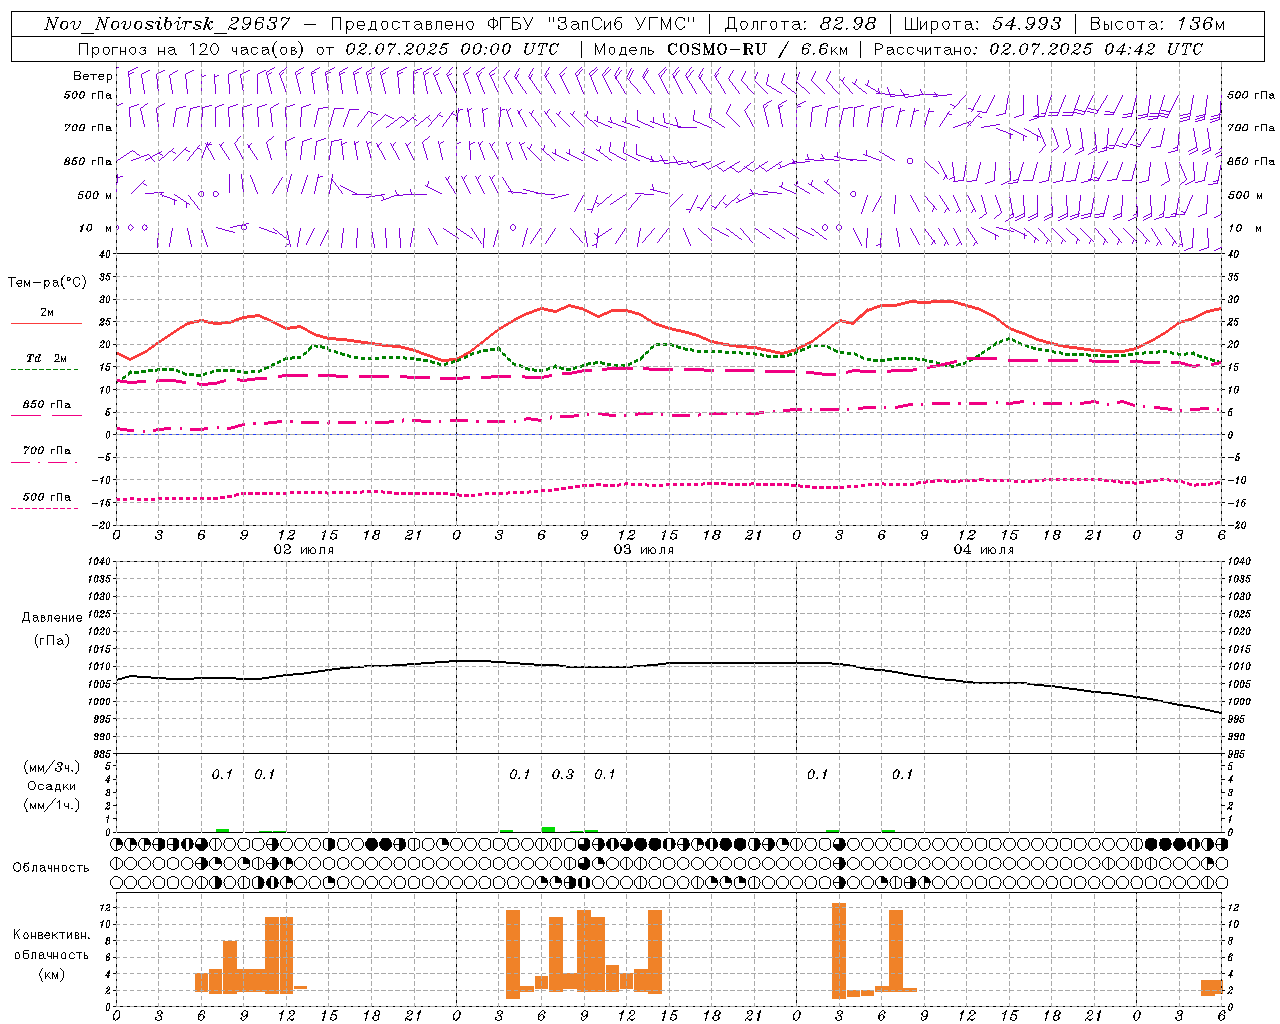
Task: Click the (мм/3ч.) precipitation unit label
Action: [52, 767]
